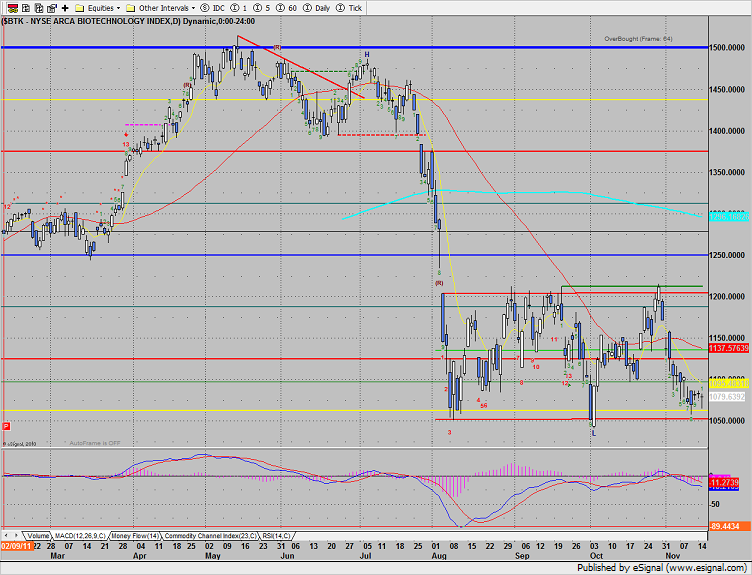The image size is (752, 575).
Task: Click the 1500.0000 price axis label
Action: tap(728, 47)
